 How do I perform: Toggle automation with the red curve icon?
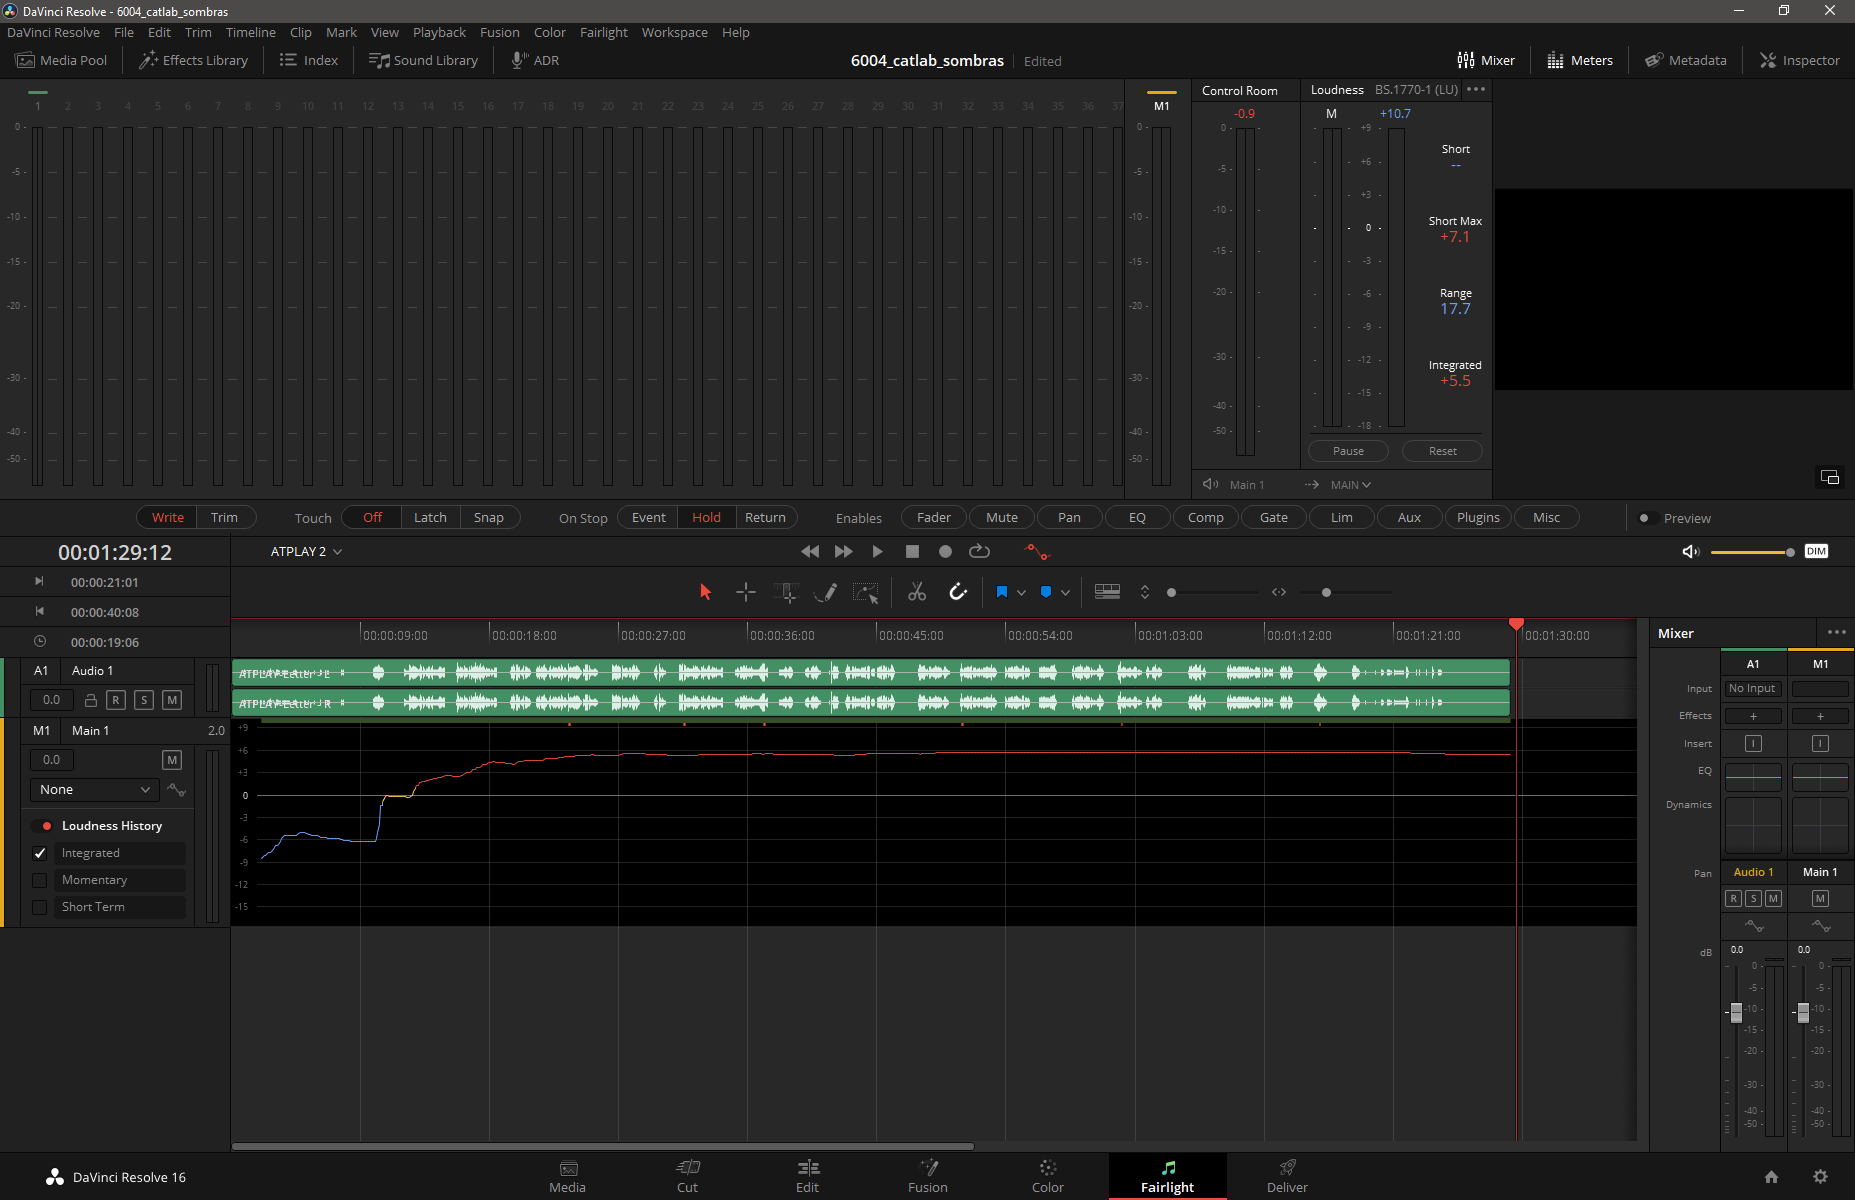(1037, 551)
